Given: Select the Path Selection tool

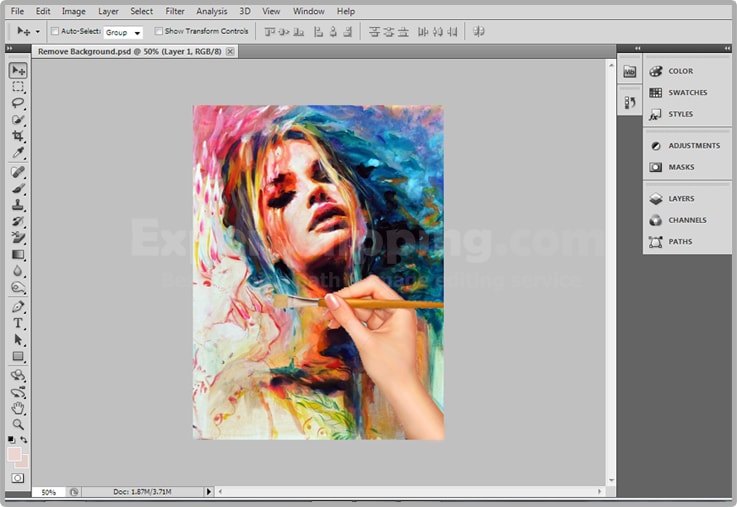Looking at the screenshot, I should coord(18,340).
